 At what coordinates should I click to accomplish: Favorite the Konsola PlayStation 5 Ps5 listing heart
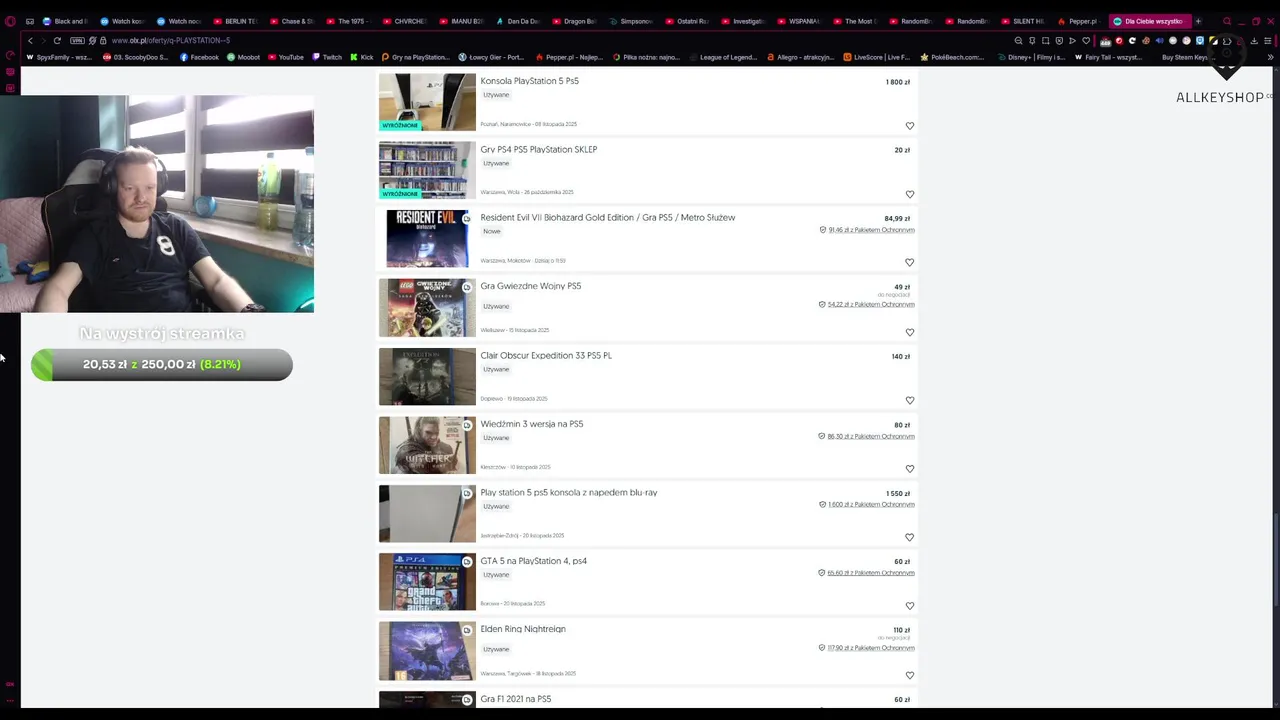coord(909,126)
